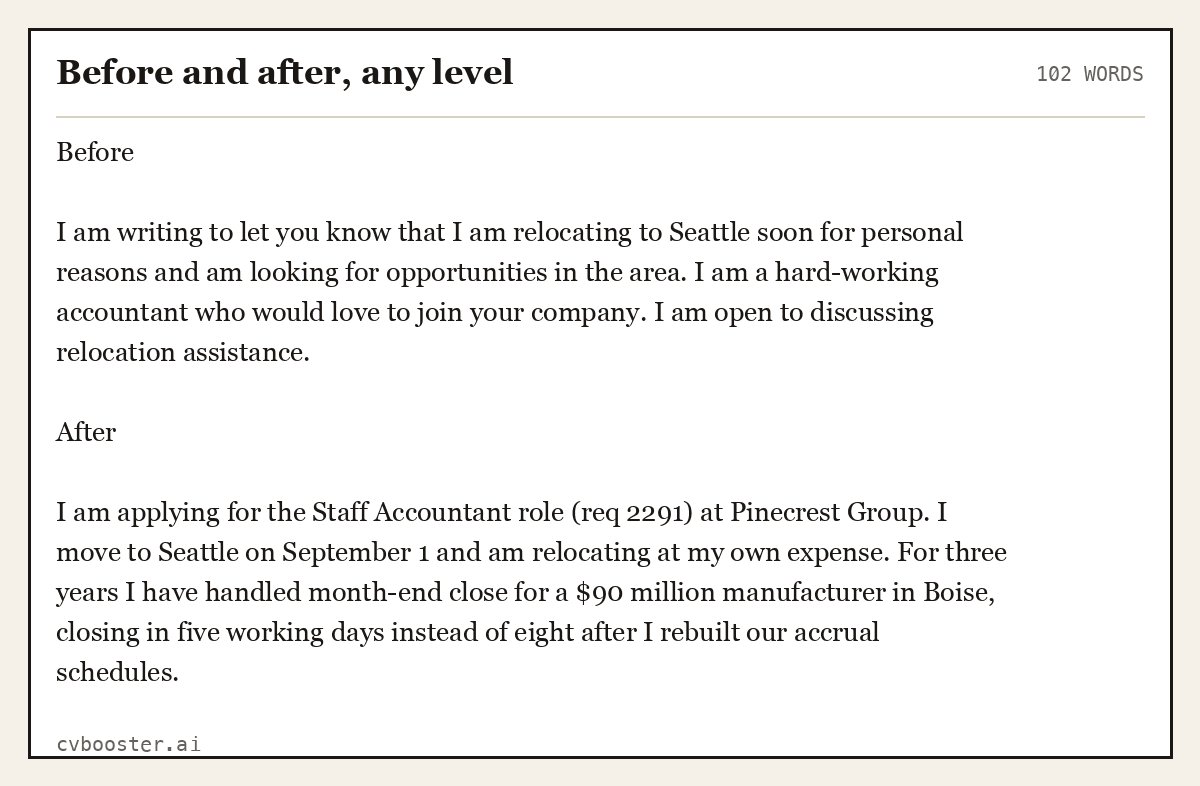Click 'relocation assistance.' in the Before text
The width and height of the screenshot is (1200, 786).
[x=183, y=352]
